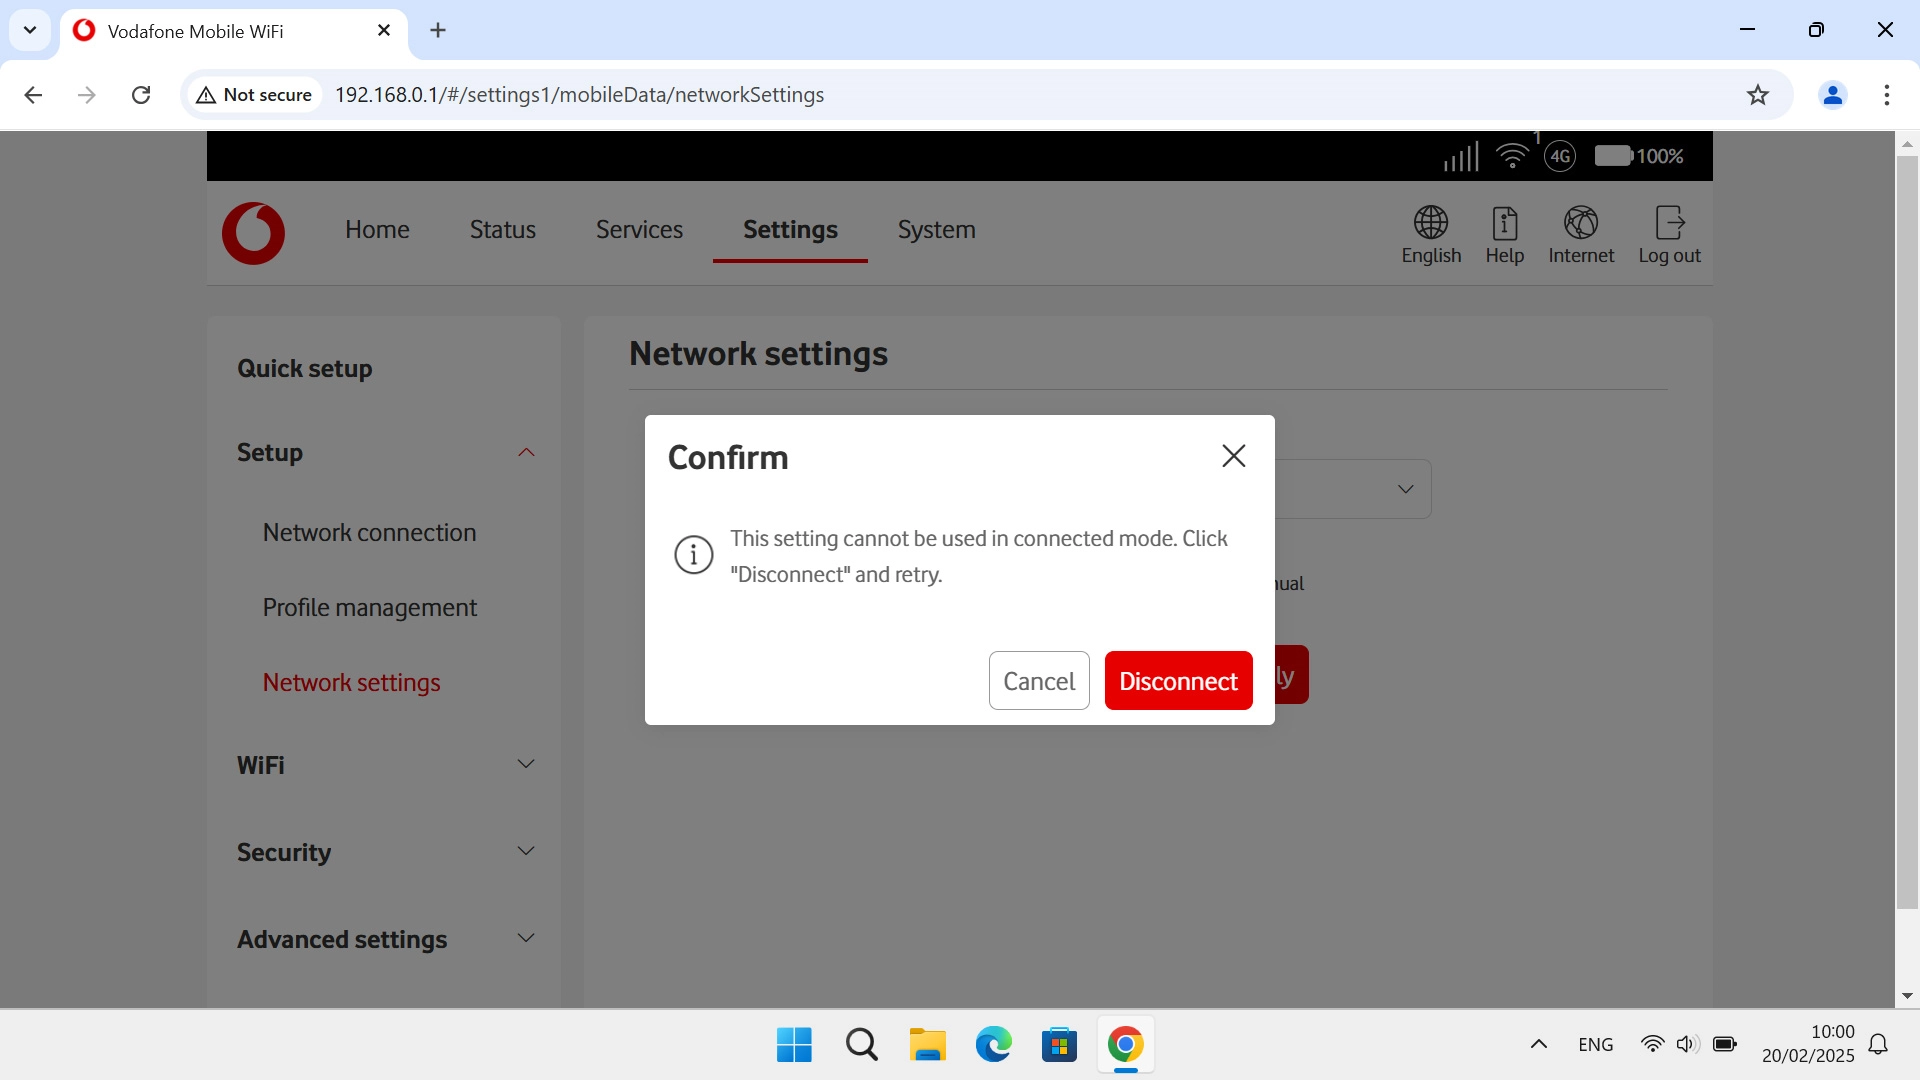
Task: Reload the page in browser
Action: pos(141,95)
